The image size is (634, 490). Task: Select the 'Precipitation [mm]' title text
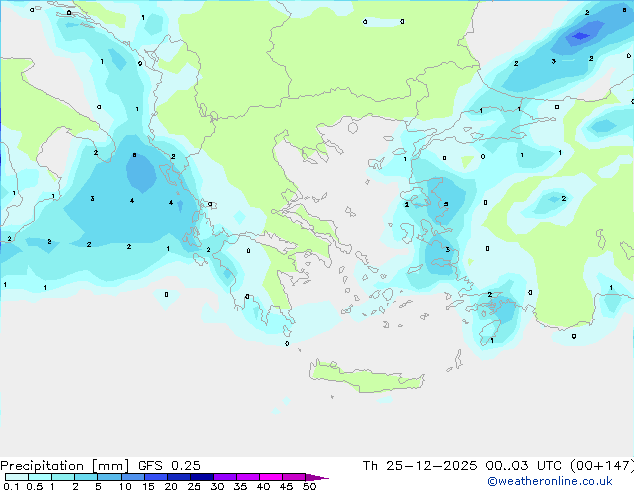pos(65,466)
